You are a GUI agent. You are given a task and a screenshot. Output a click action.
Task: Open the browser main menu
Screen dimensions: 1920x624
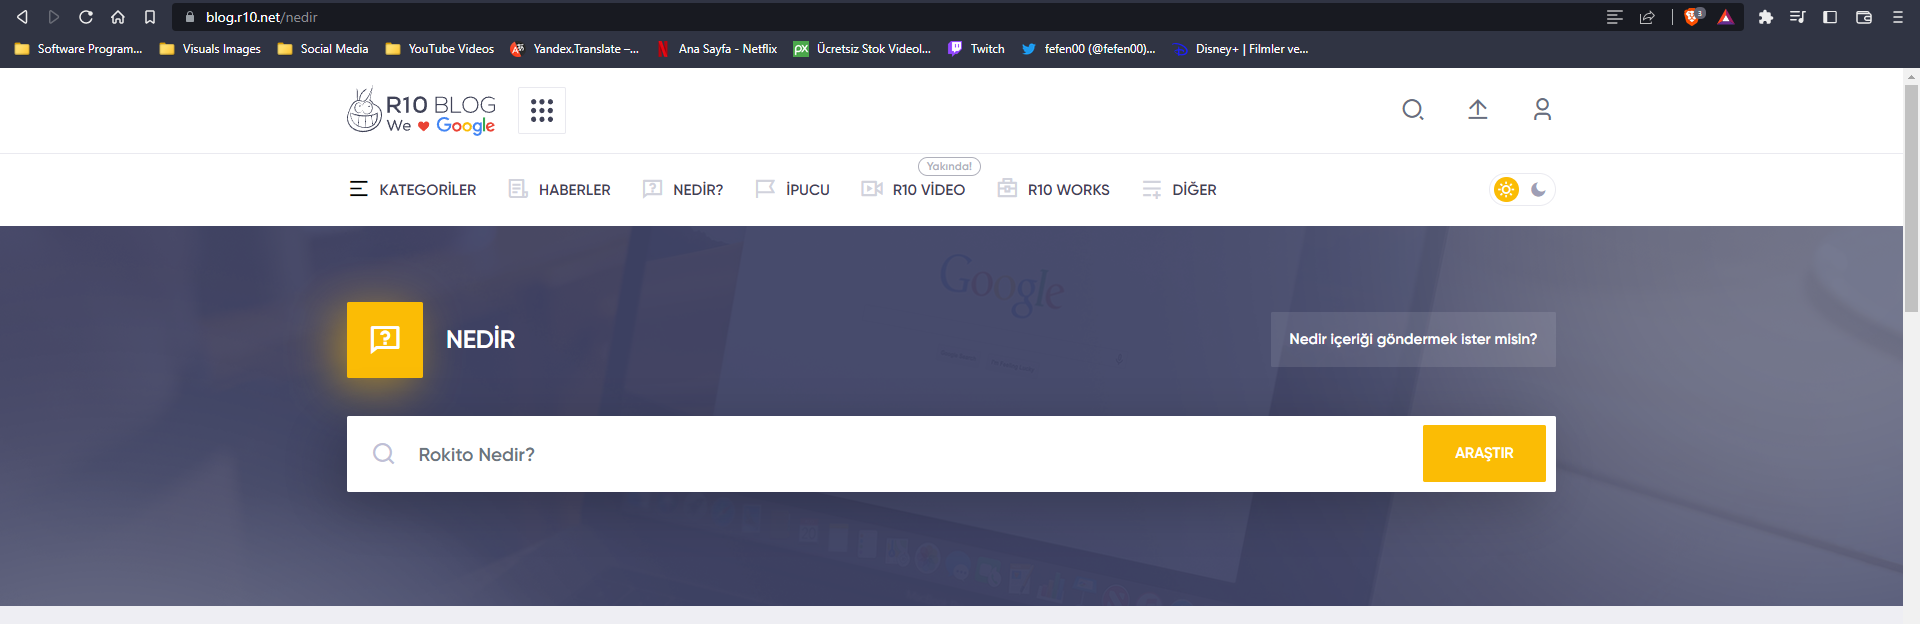point(1898,17)
